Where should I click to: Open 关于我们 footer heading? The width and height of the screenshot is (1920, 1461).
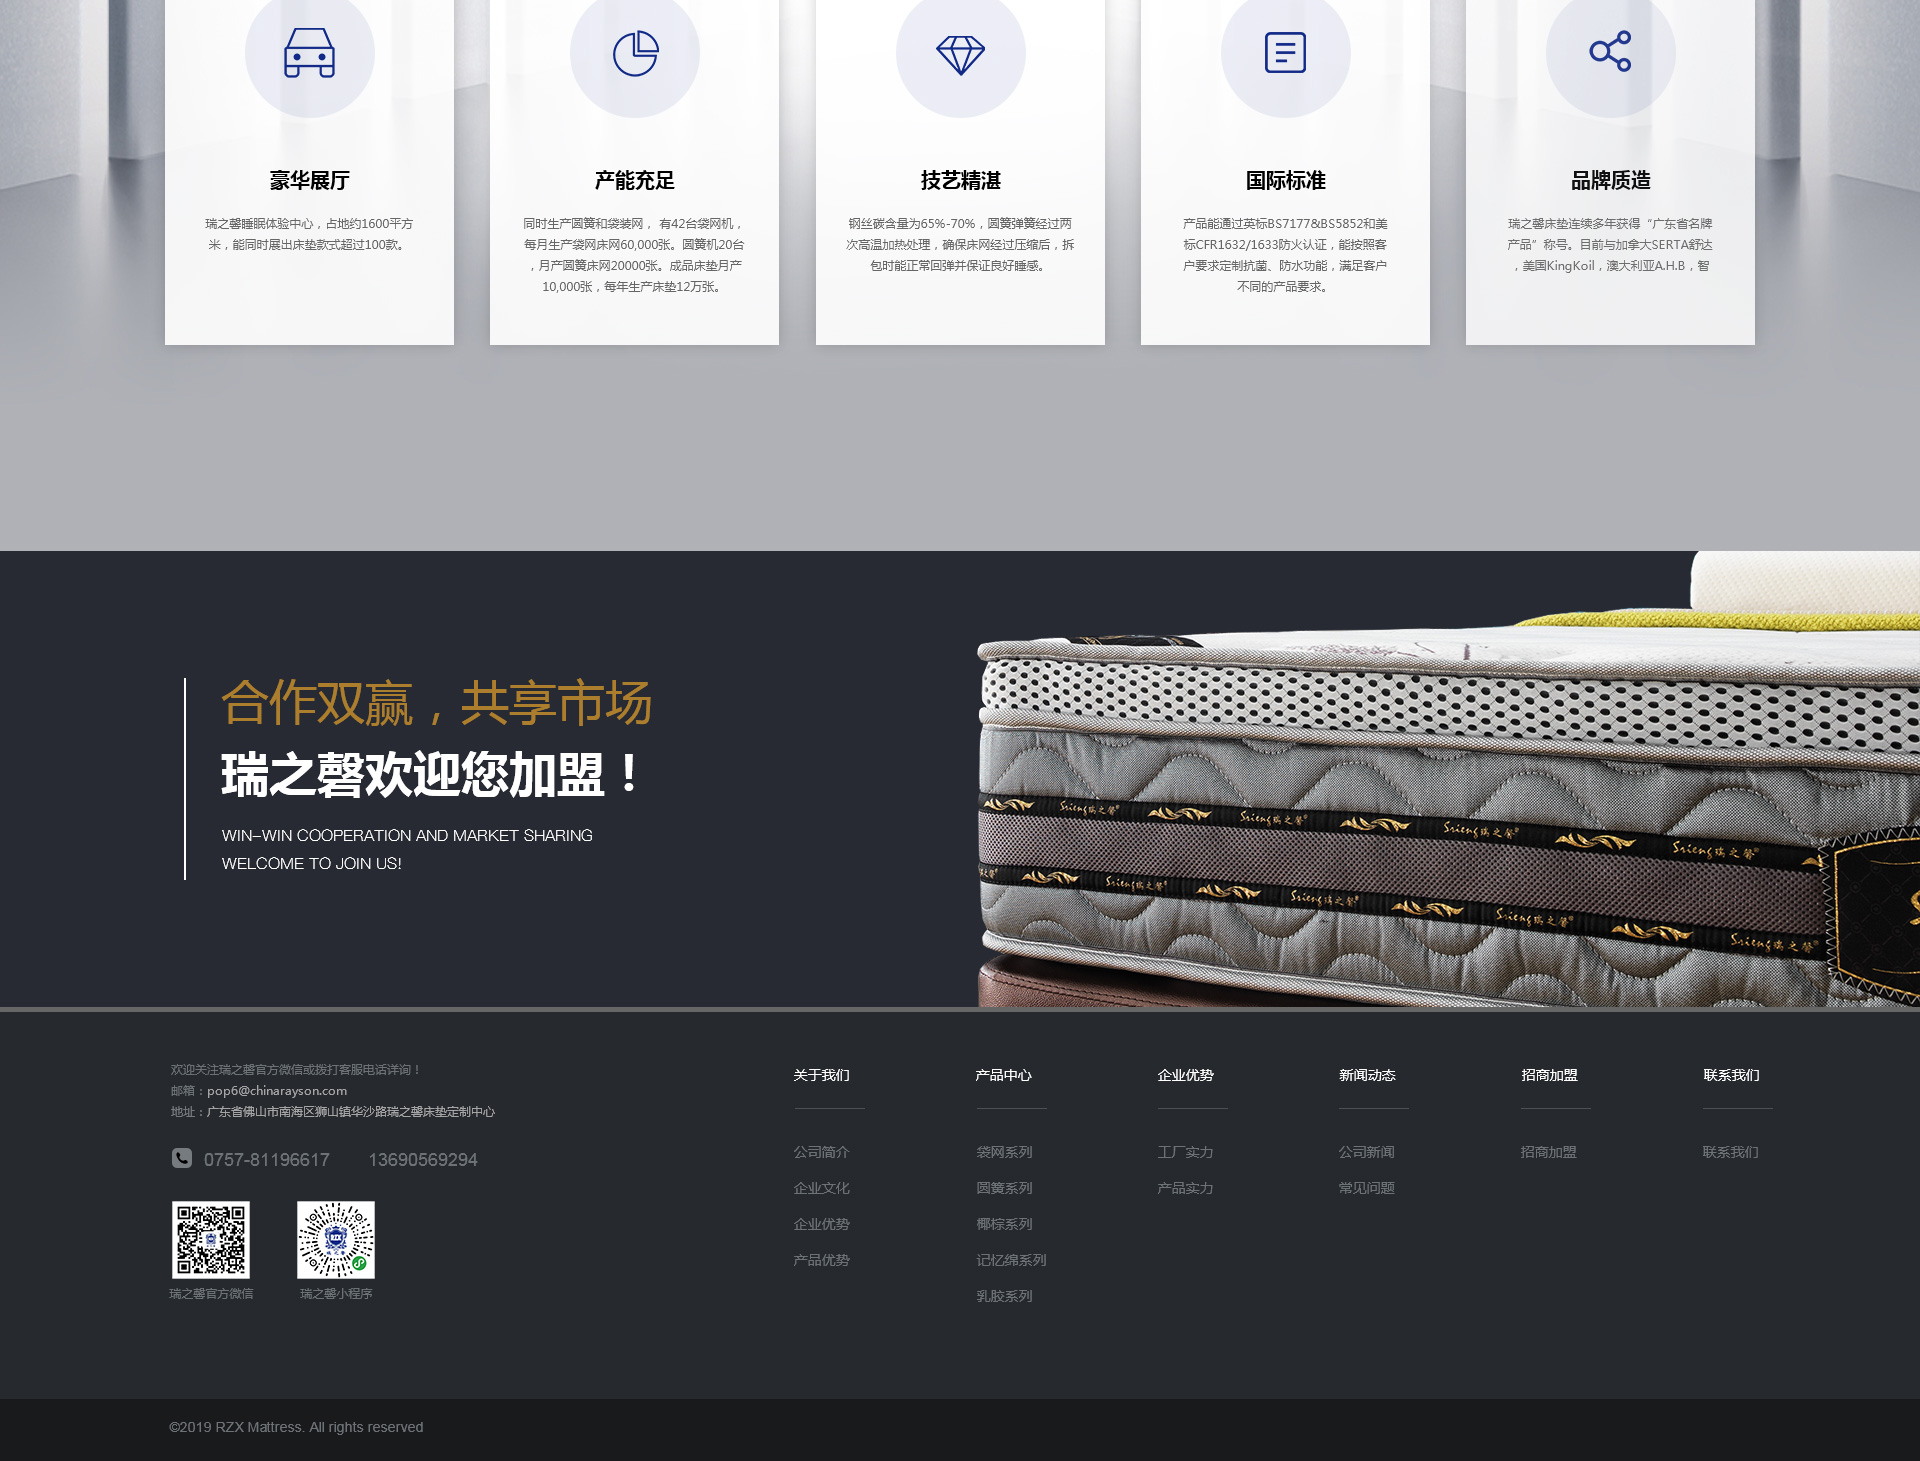coord(821,1075)
